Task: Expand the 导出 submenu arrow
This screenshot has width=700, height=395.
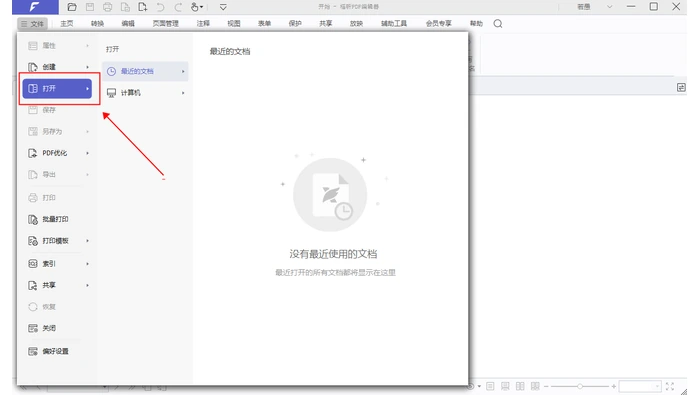Action: click(x=88, y=175)
